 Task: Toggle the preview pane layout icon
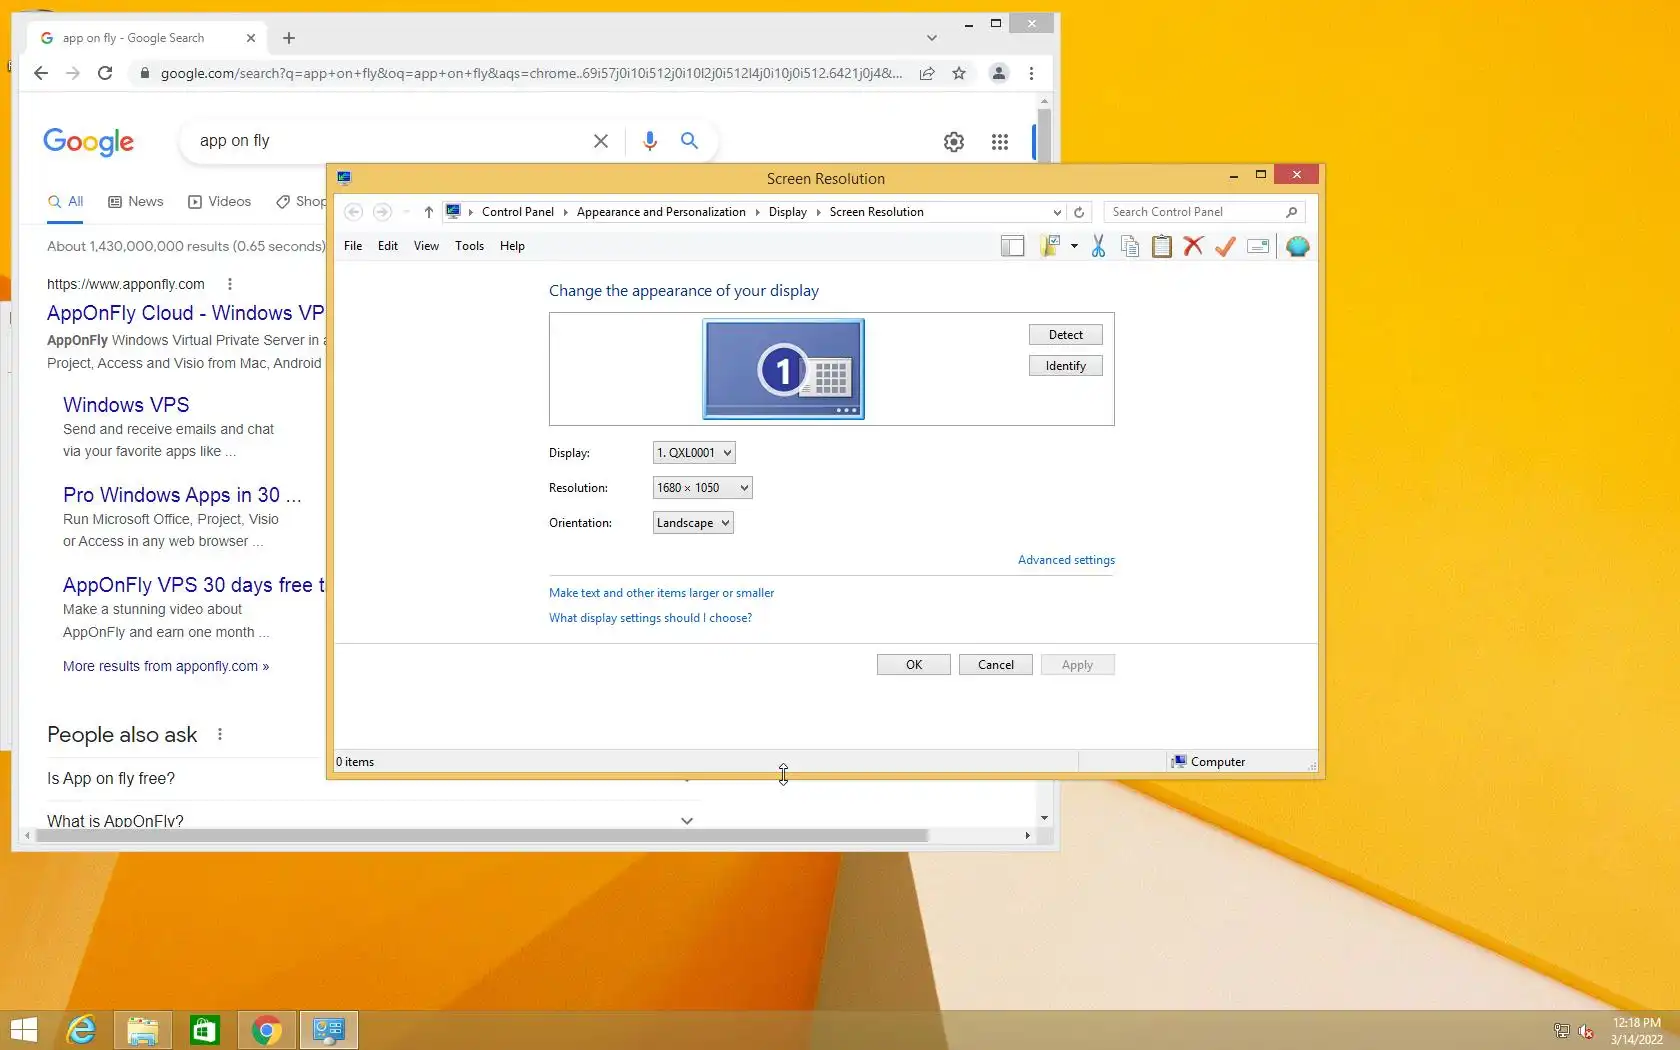pyautogui.click(x=1012, y=246)
